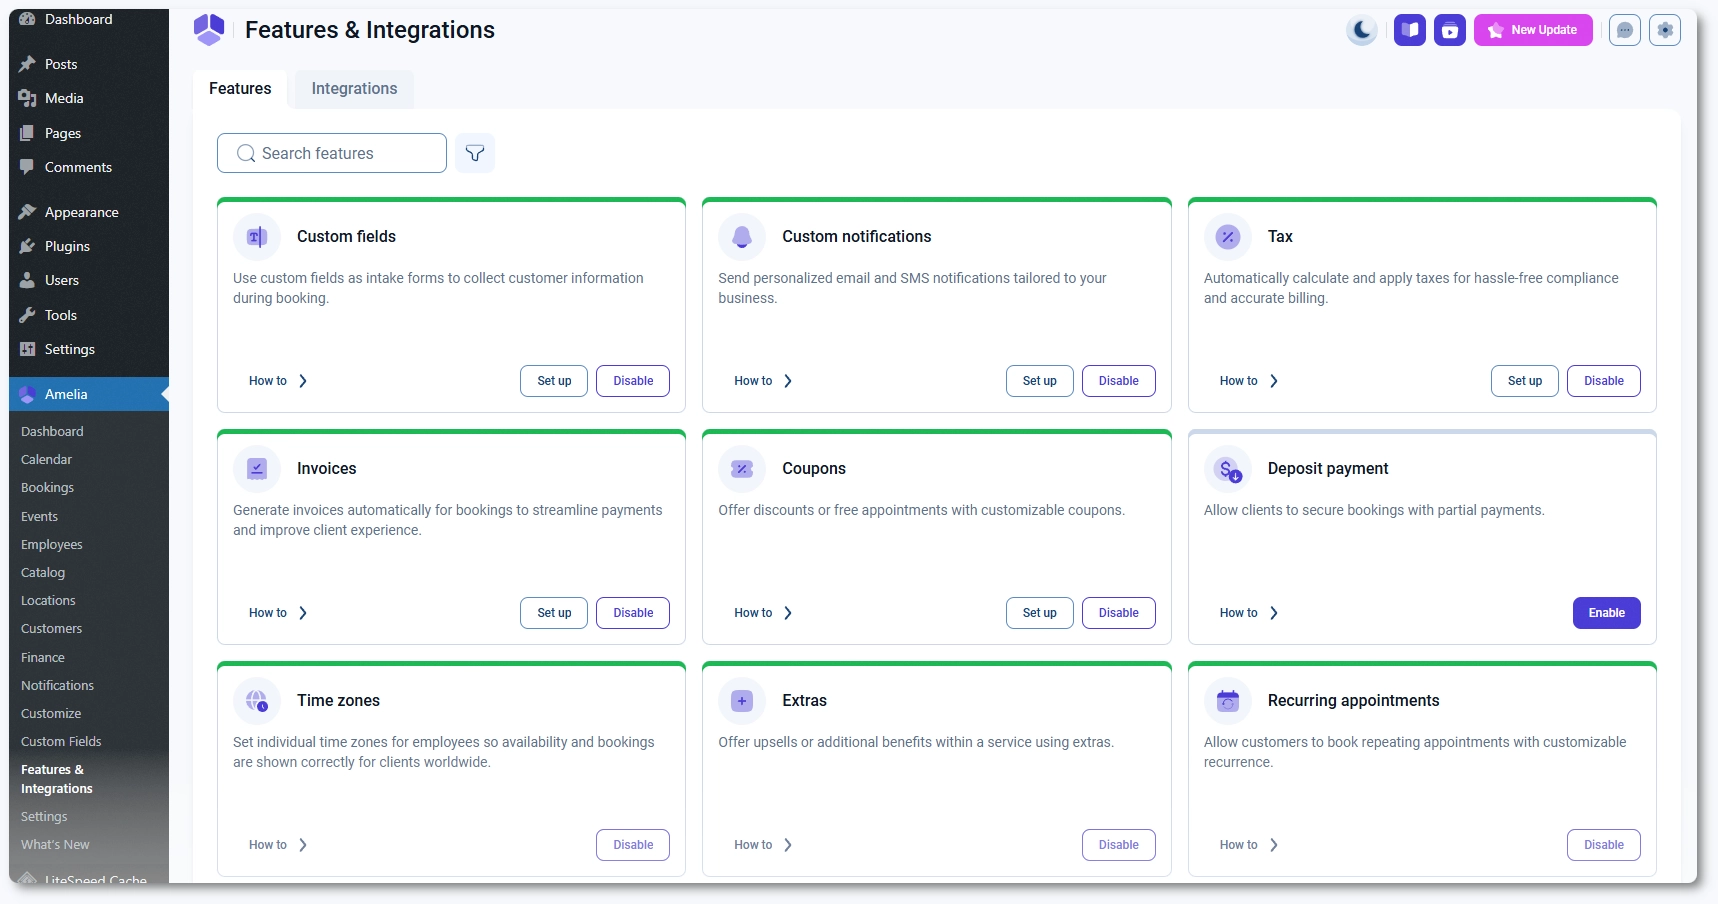
Task: Open the features filter funnel icon
Action: coord(475,153)
